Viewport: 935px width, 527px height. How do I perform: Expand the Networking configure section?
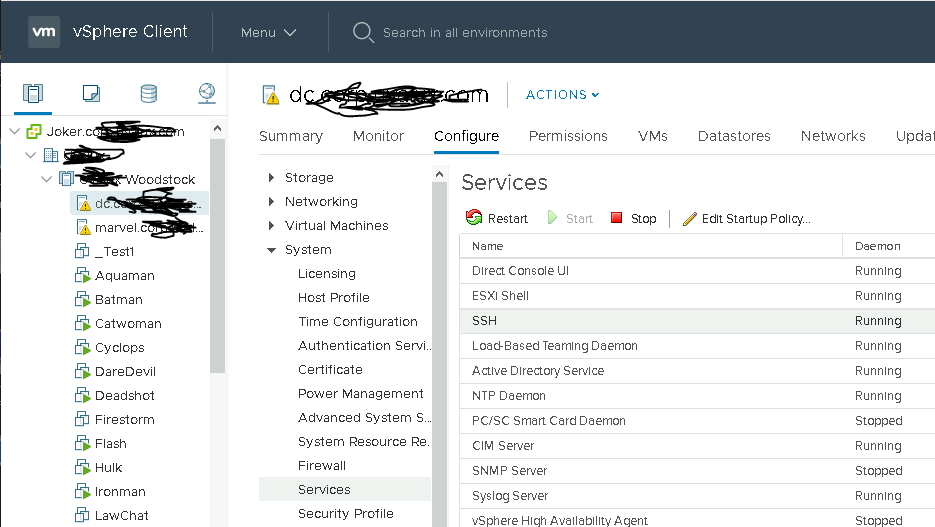coord(271,202)
